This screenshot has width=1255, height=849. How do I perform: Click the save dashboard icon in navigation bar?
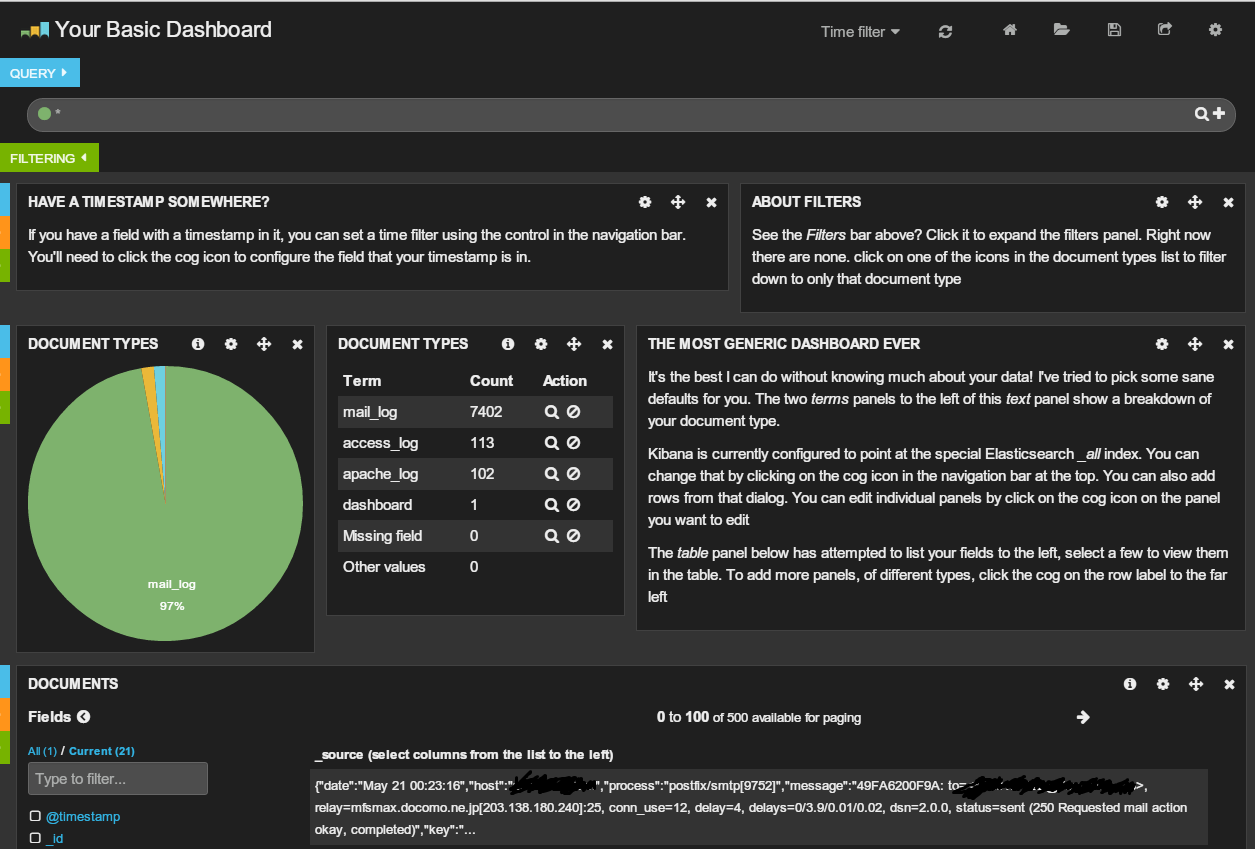click(1113, 31)
